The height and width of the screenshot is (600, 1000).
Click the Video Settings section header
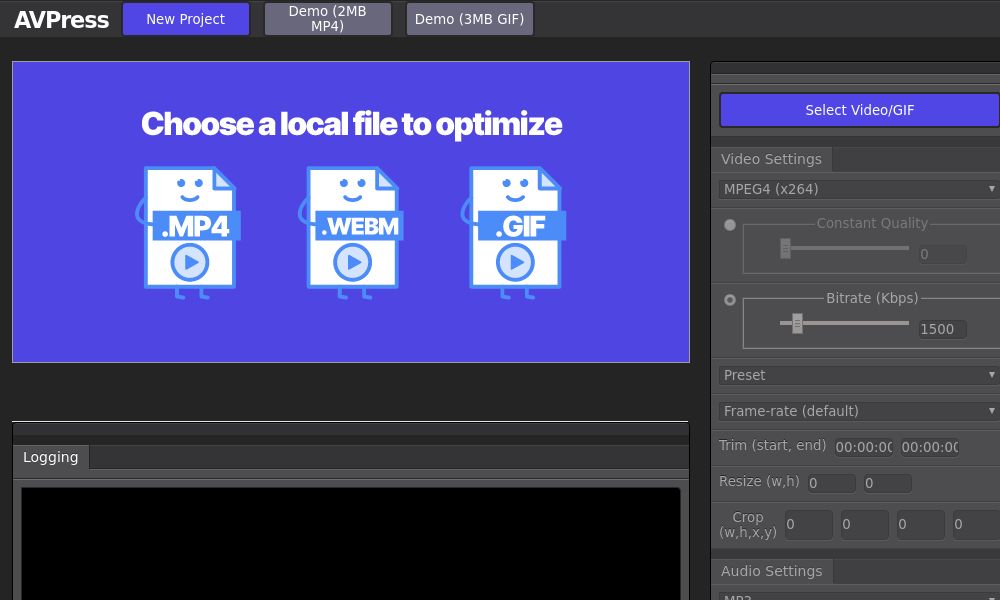click(771, 159)
